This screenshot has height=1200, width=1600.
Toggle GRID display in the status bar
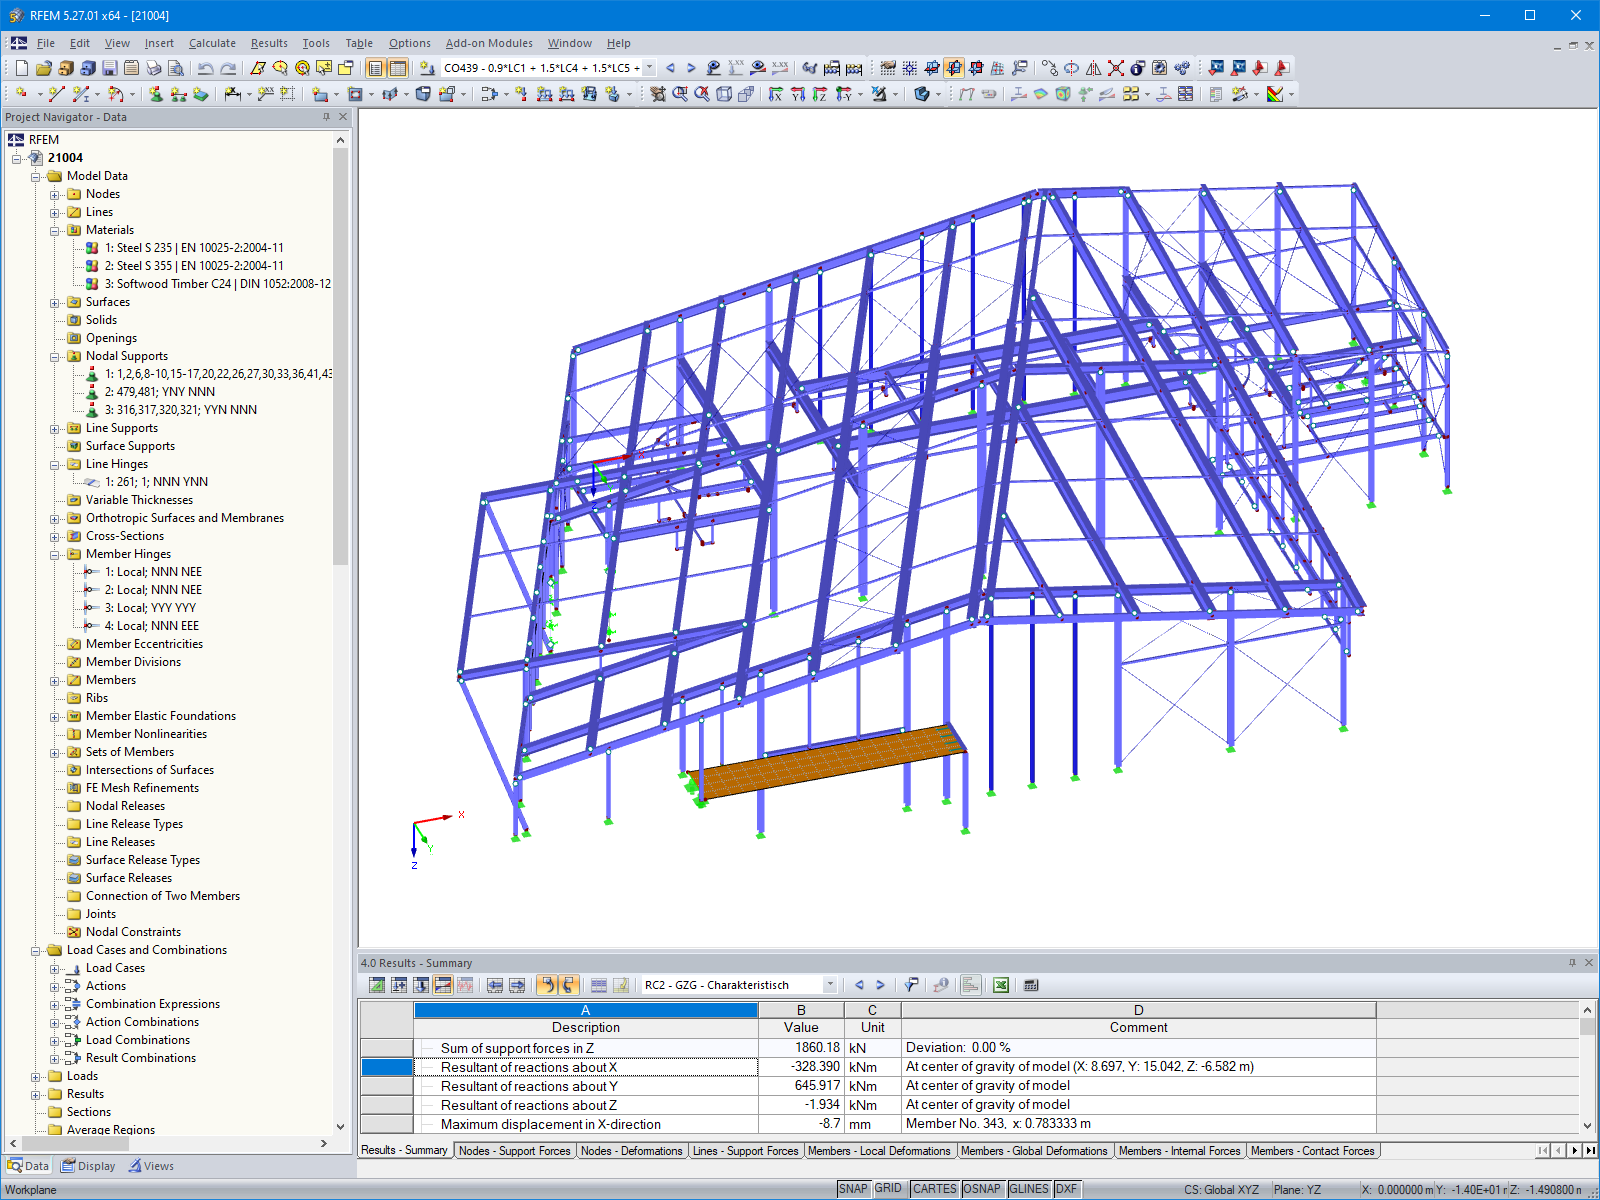[888, 1189]
